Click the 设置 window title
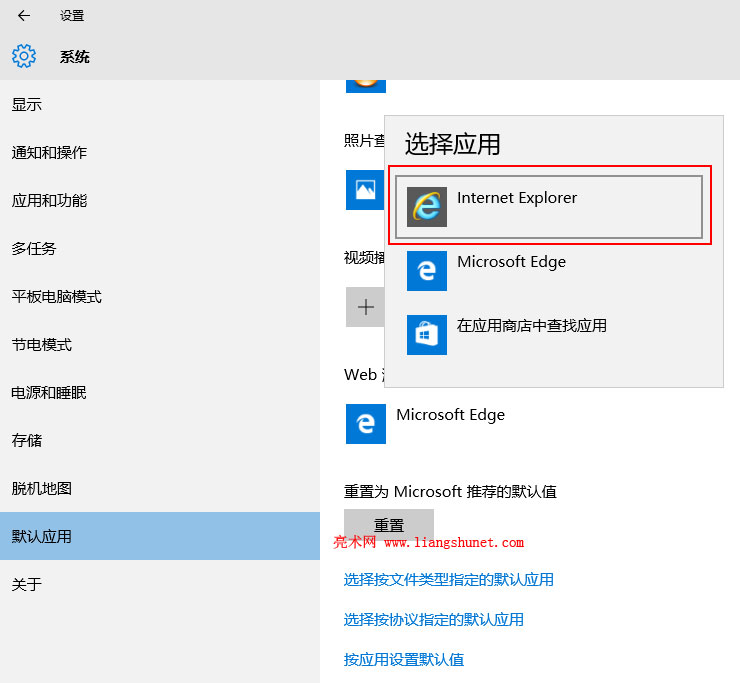The height and width of the screenshot is (683, 740). (x=72, y=16)
